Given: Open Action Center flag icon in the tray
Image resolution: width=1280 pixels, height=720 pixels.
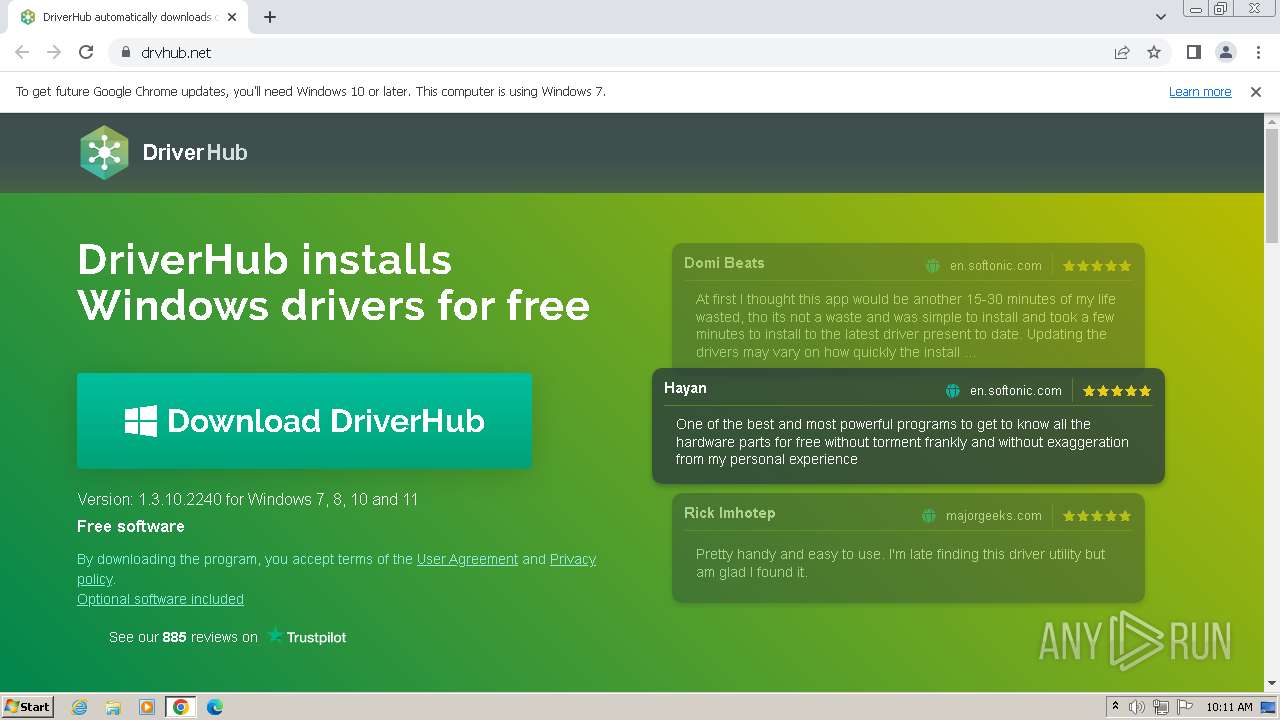Looking at the screenshot, I should [1185, 707].
